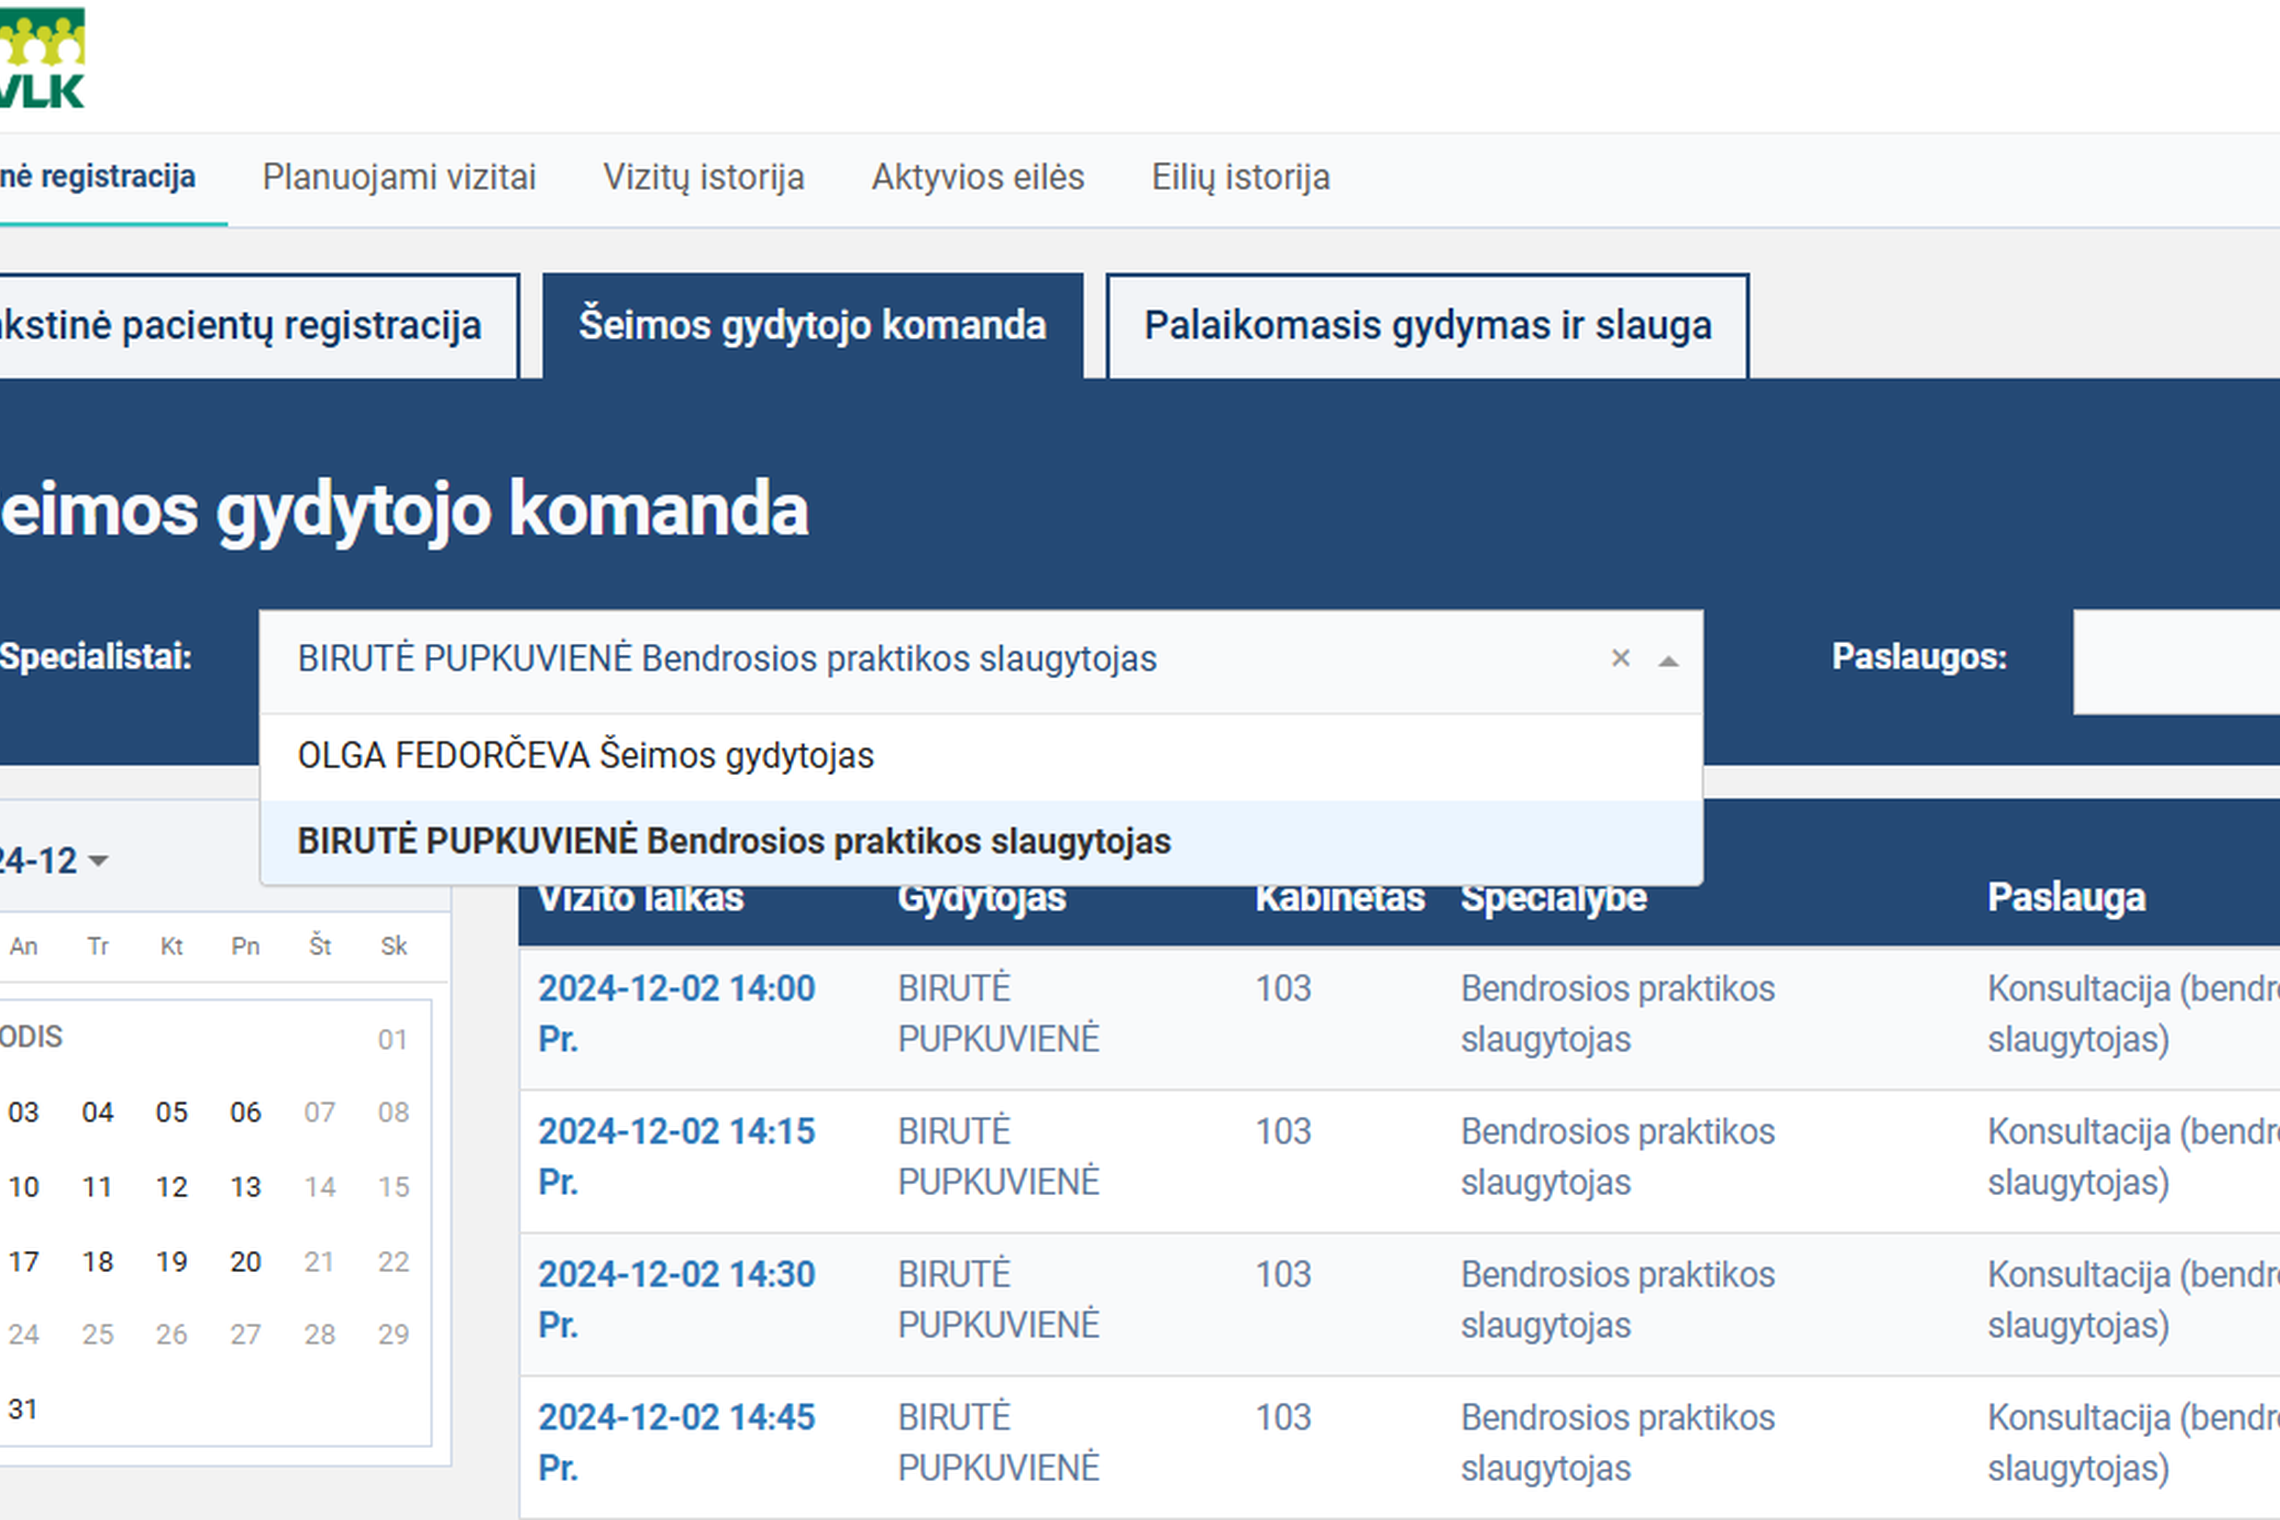Collapse the Specialistai dropdown arrow
Image resolution: width=2280 pixels, height=1520 pixels.
[x=1668, y=660]
